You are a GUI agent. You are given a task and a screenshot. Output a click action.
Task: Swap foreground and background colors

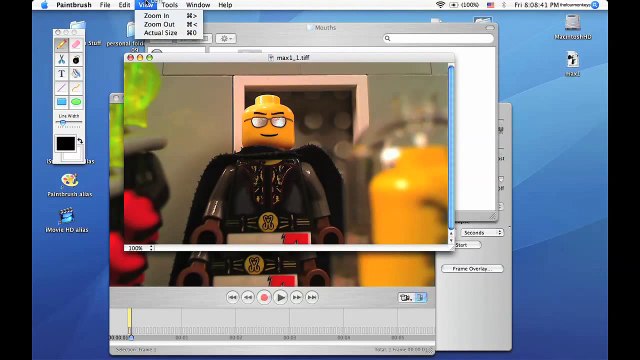point(80,141)
